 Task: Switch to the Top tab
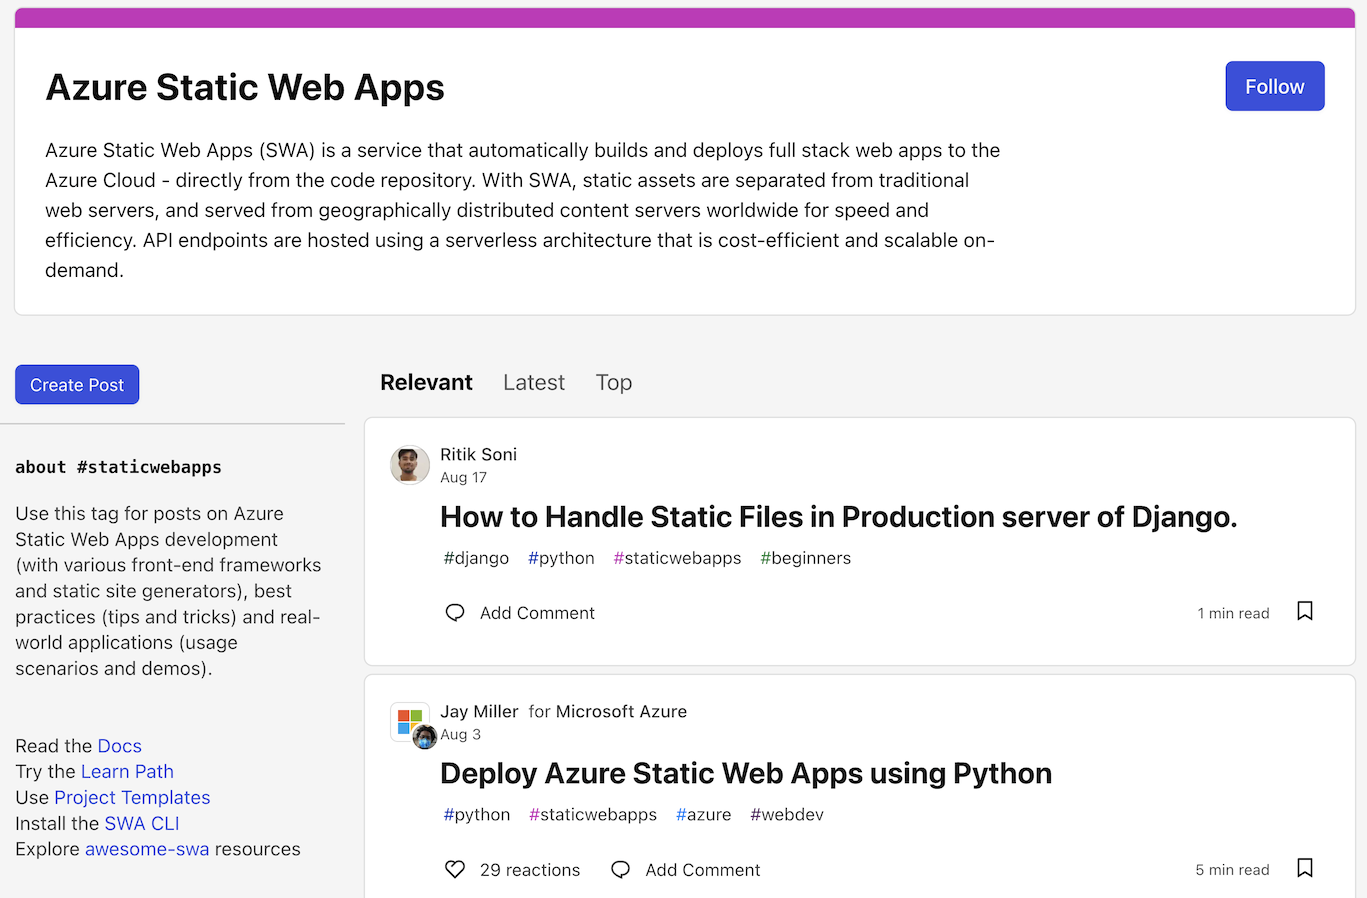(614, 383)
